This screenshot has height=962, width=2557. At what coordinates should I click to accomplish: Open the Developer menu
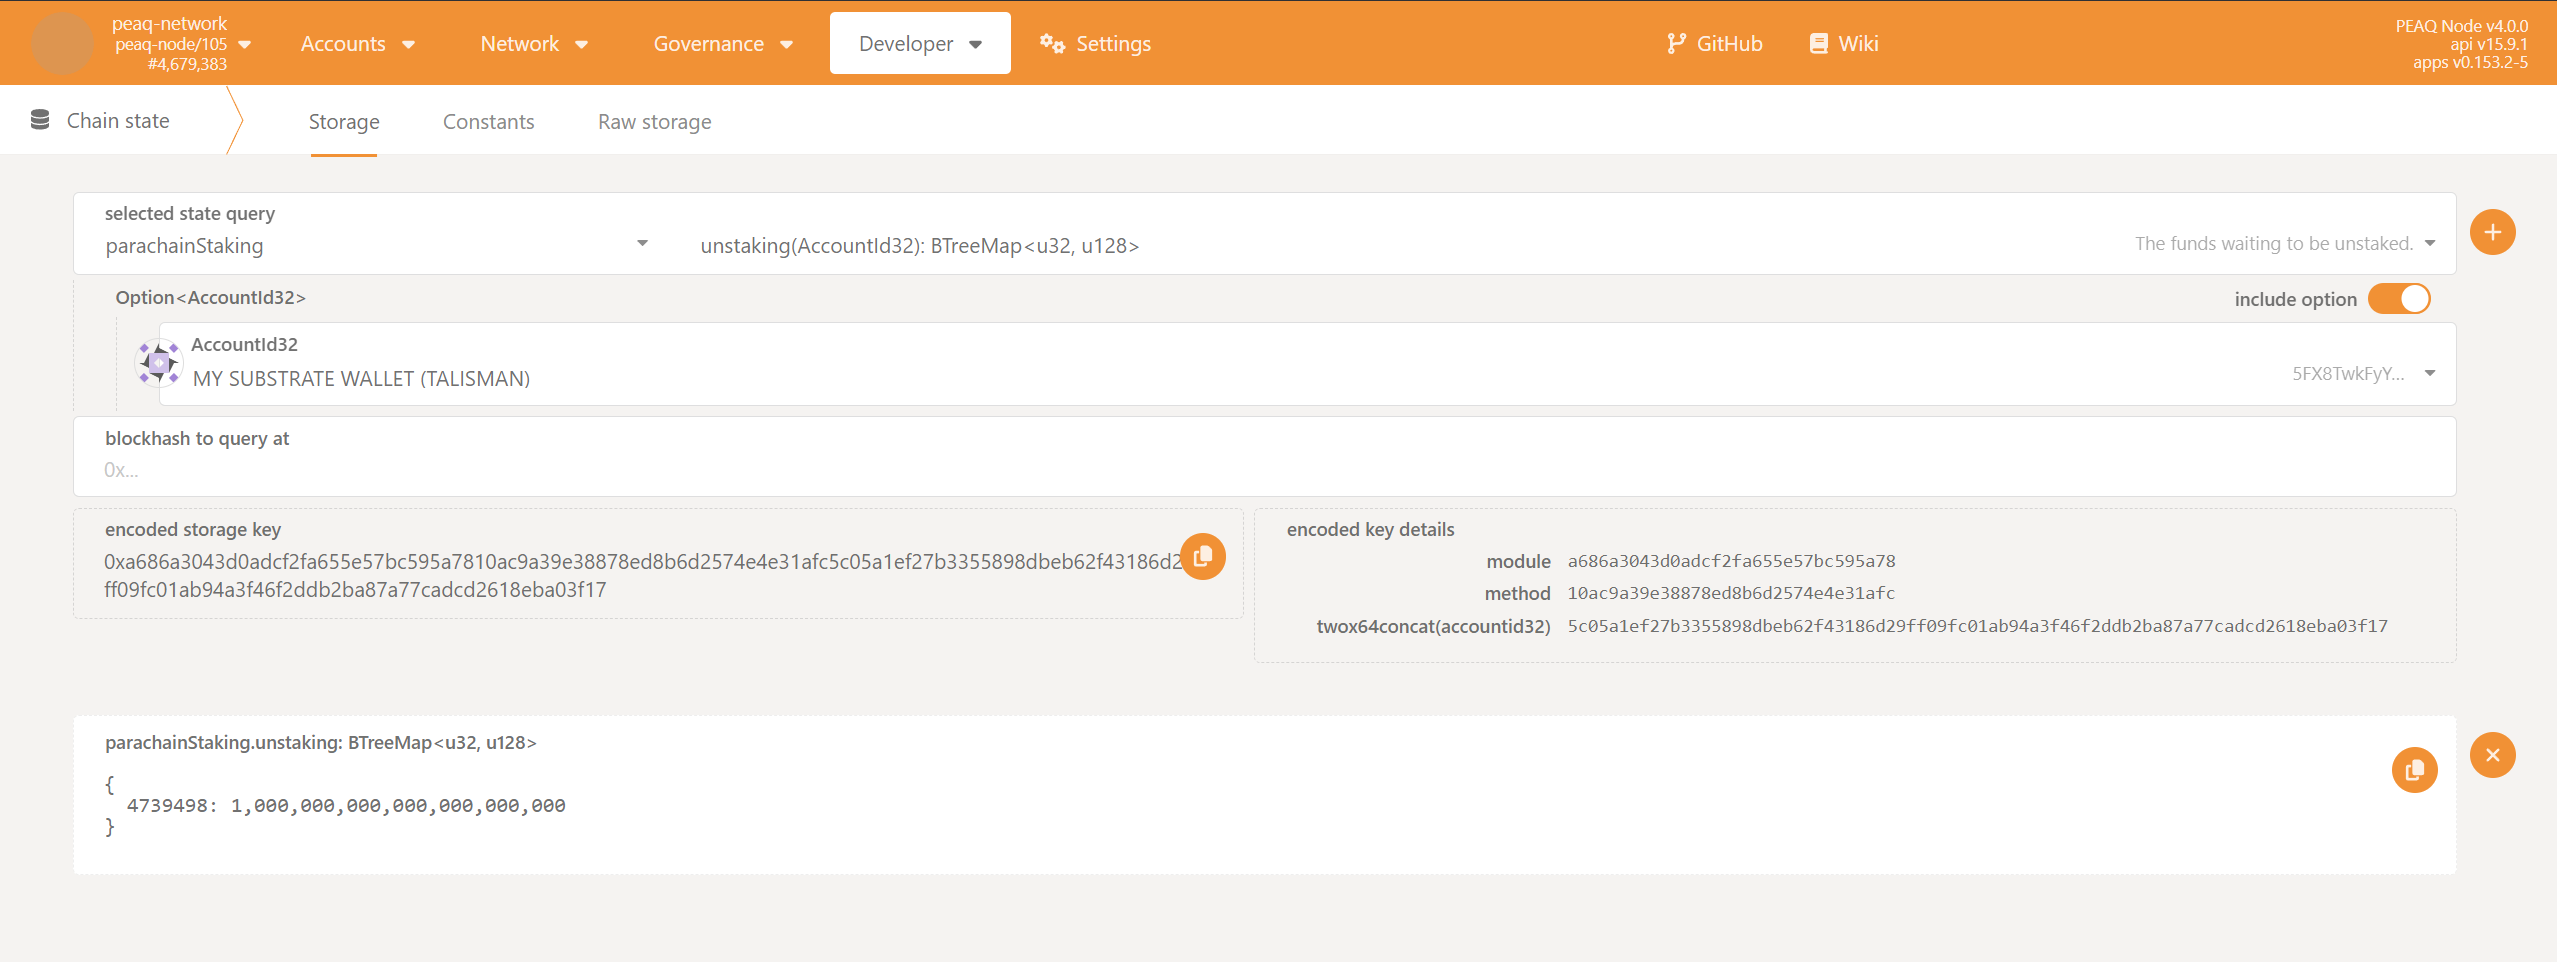[918, 43]
